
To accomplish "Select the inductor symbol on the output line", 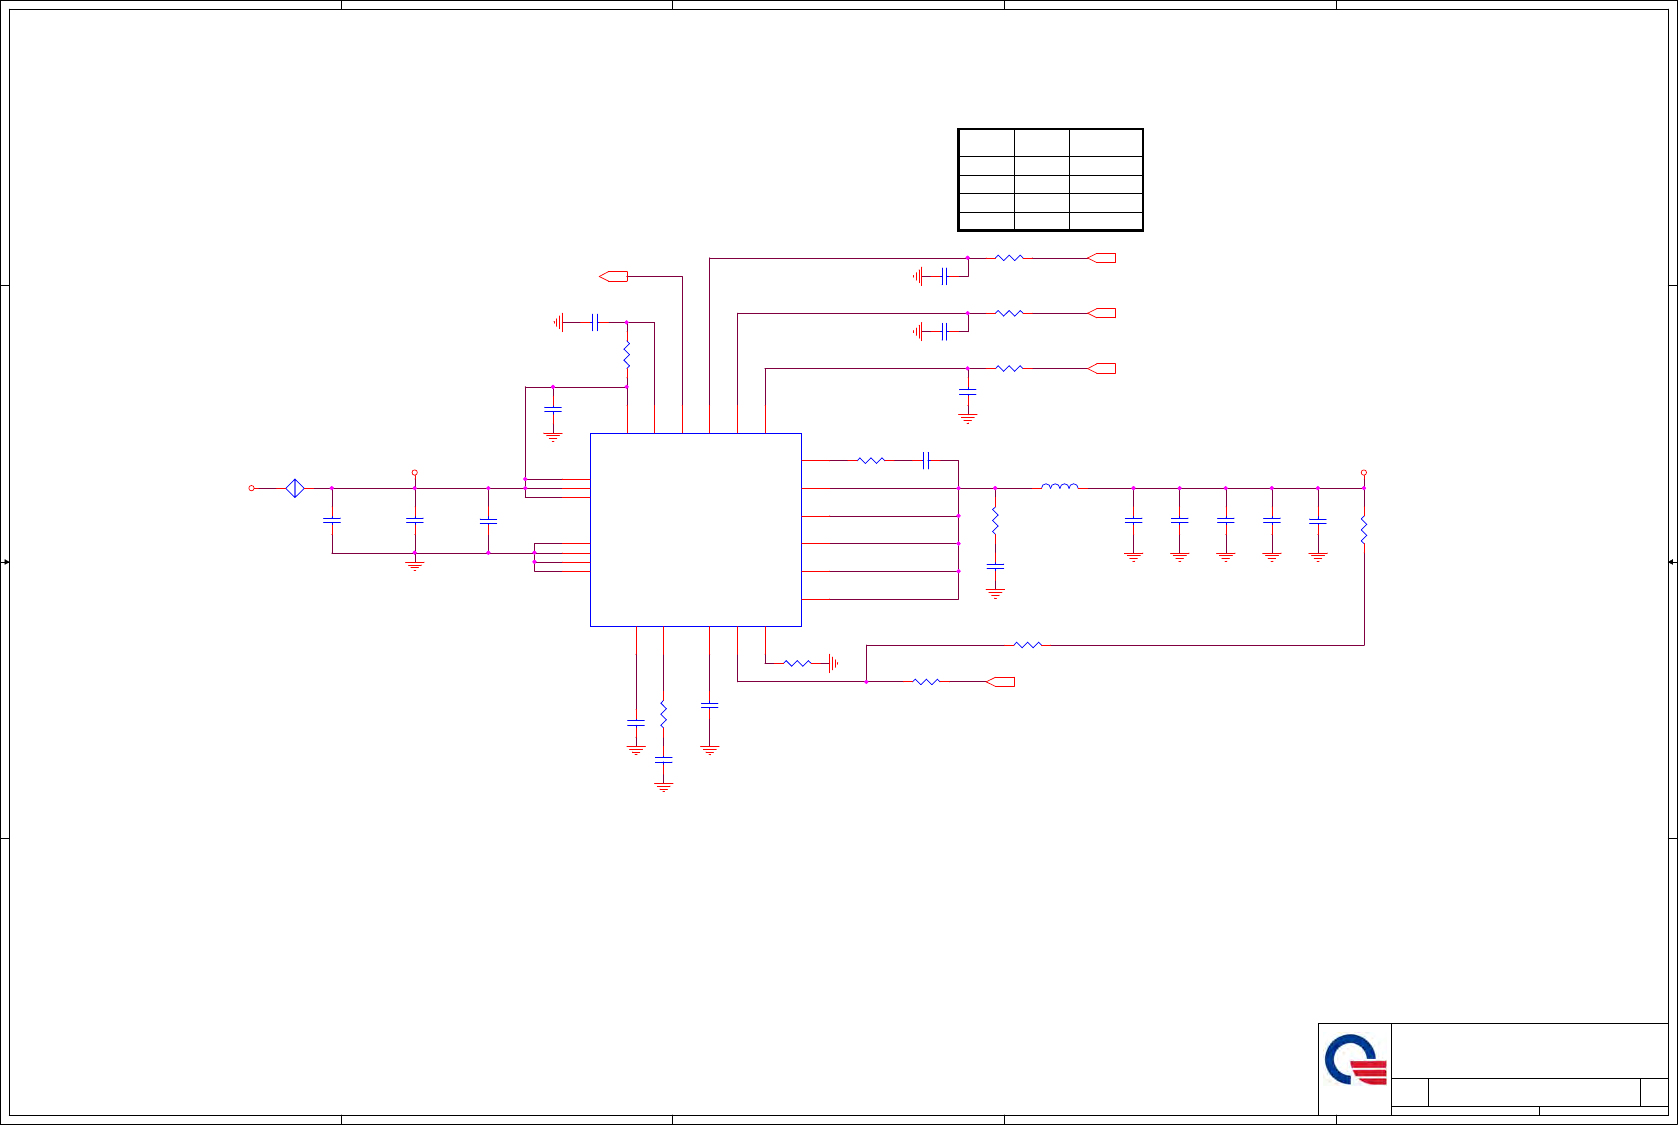I will click(x=1060, y=487).
